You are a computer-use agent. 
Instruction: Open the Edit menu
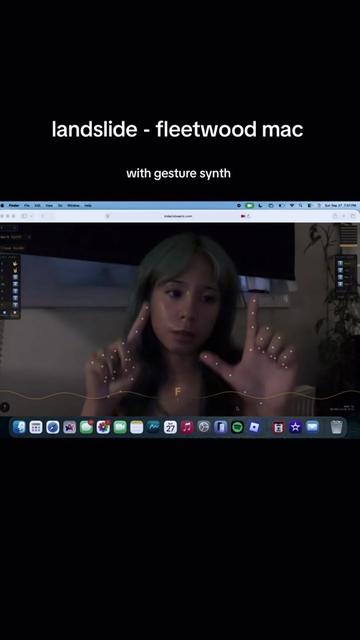38,205
